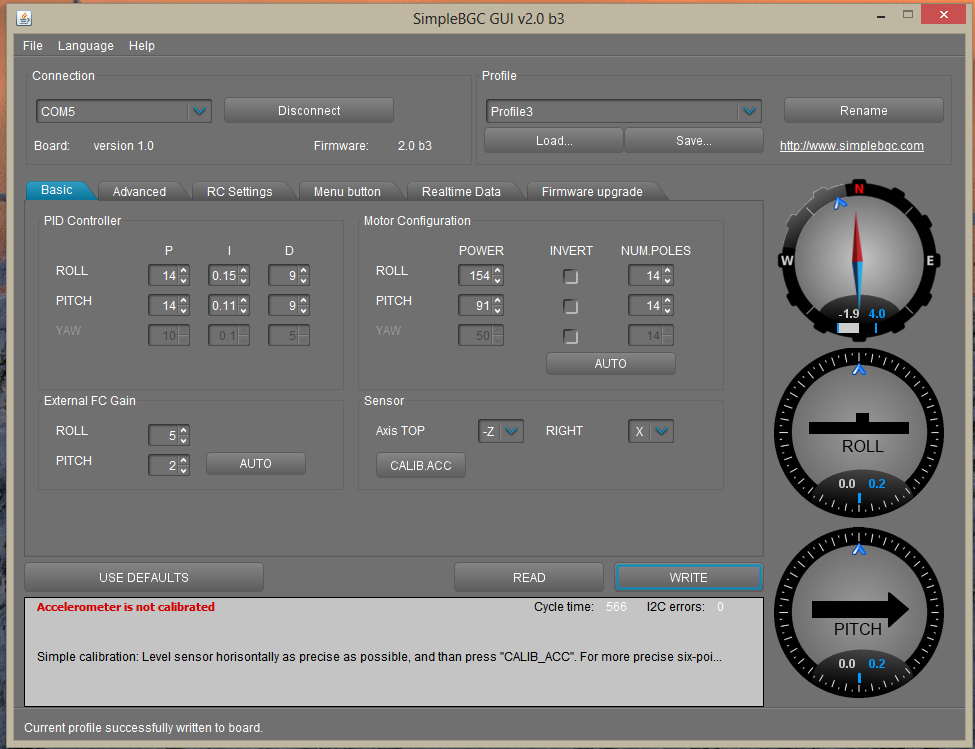This screenshot has height=749, width=975.
Task: Click the ROLL I field showing 0.15
Action: coord(224,275)
